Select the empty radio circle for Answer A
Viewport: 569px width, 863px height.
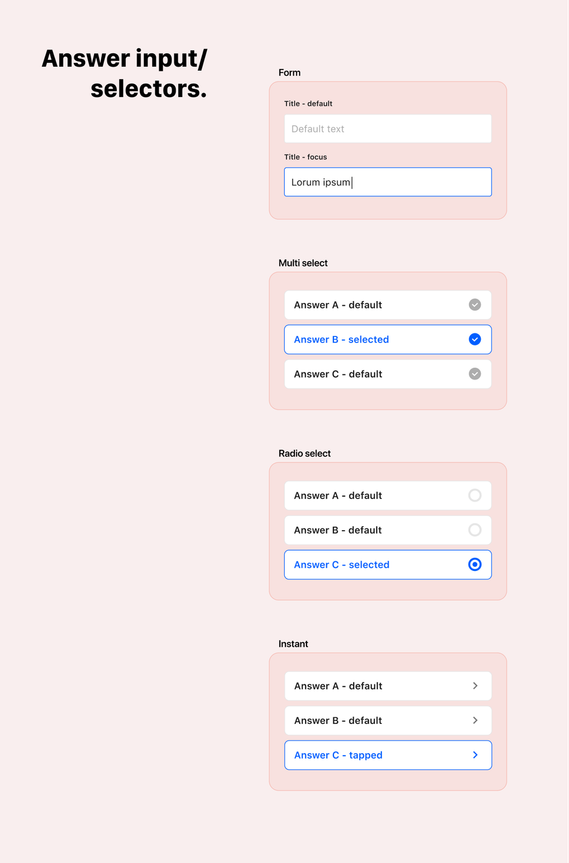click(x=474, y=495)
